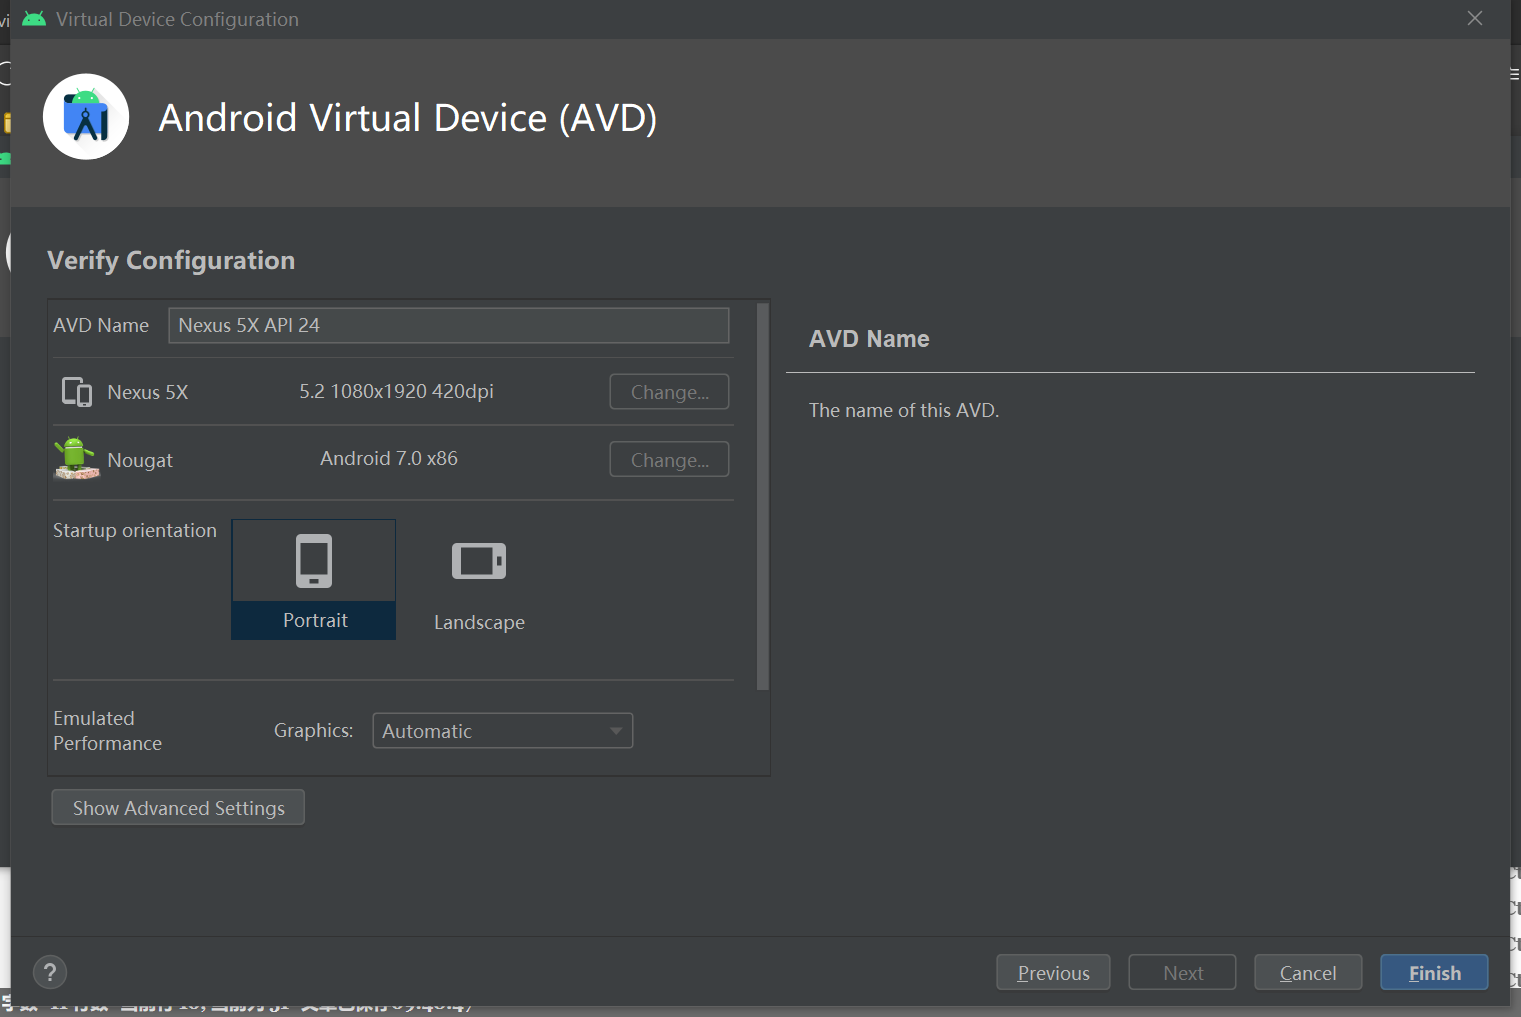Click the Android icon in the title bar

(x=34, y=19)
